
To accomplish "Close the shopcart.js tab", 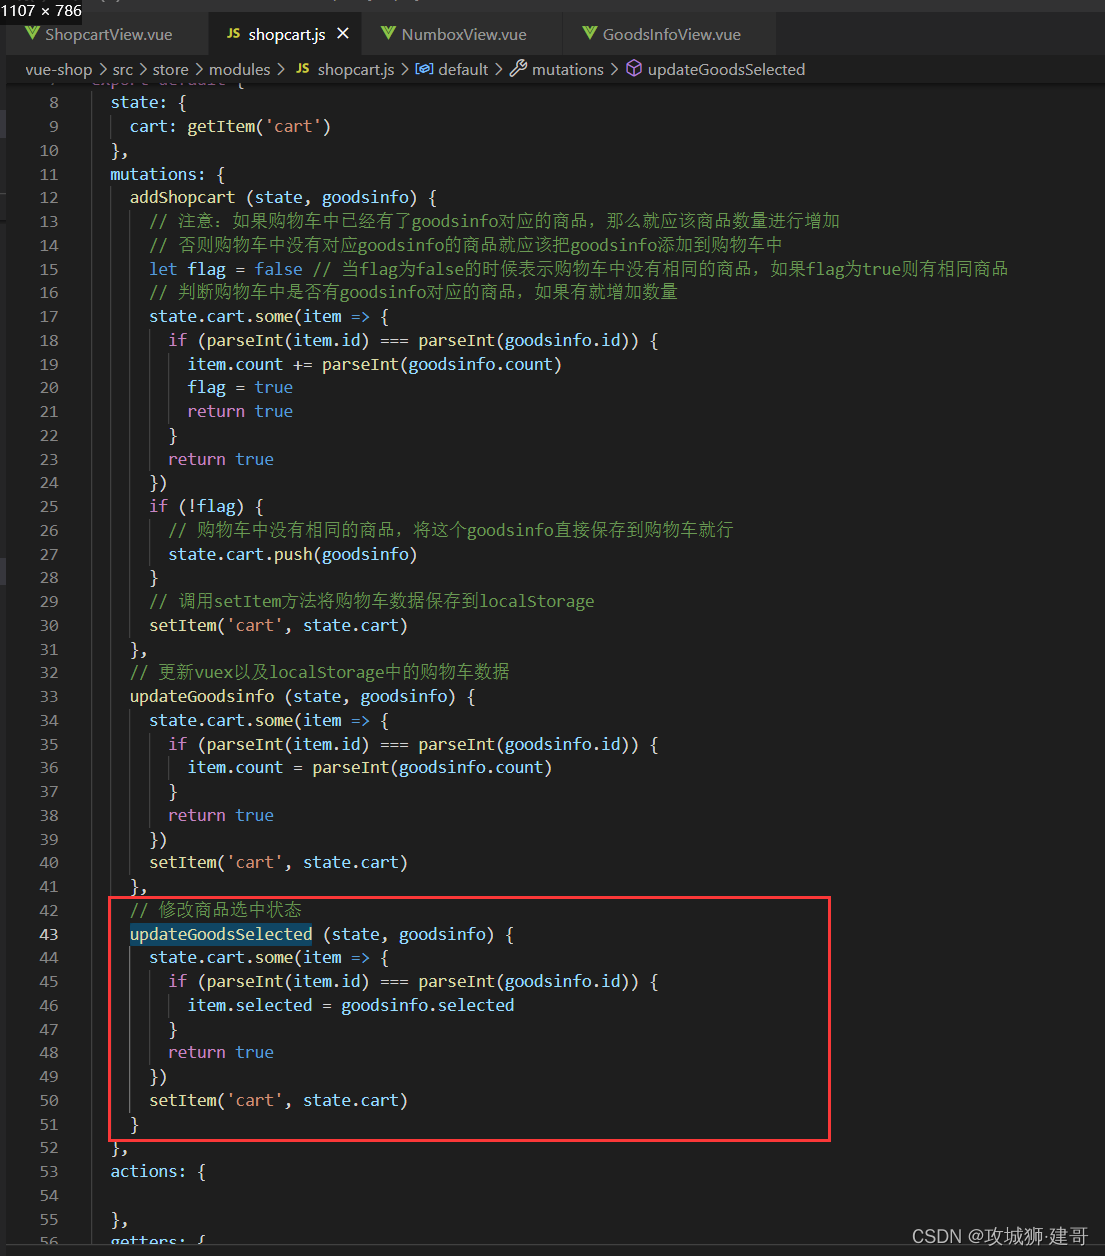I will [x=343, y=34].
